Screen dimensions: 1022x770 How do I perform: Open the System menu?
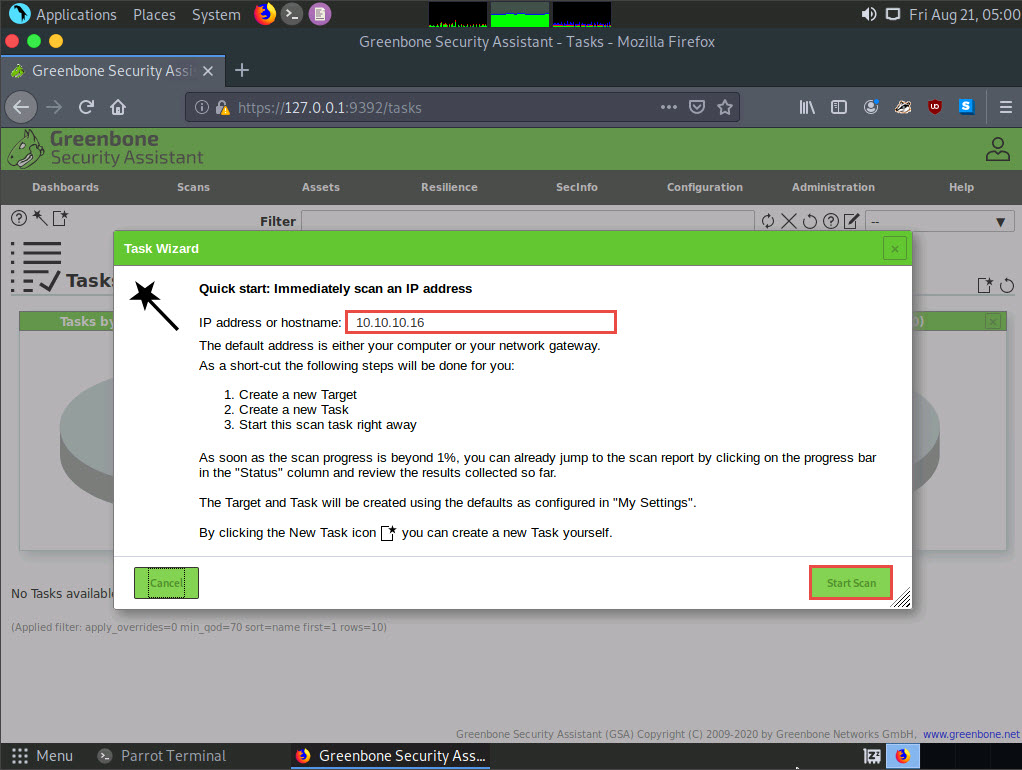click(216, 14)
